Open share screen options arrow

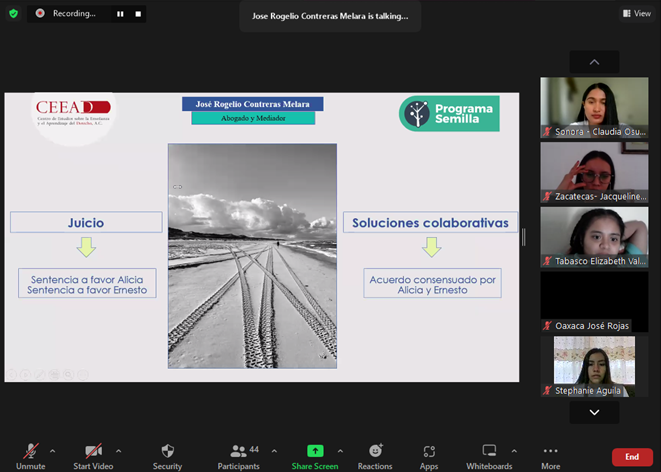click(340, 451)
